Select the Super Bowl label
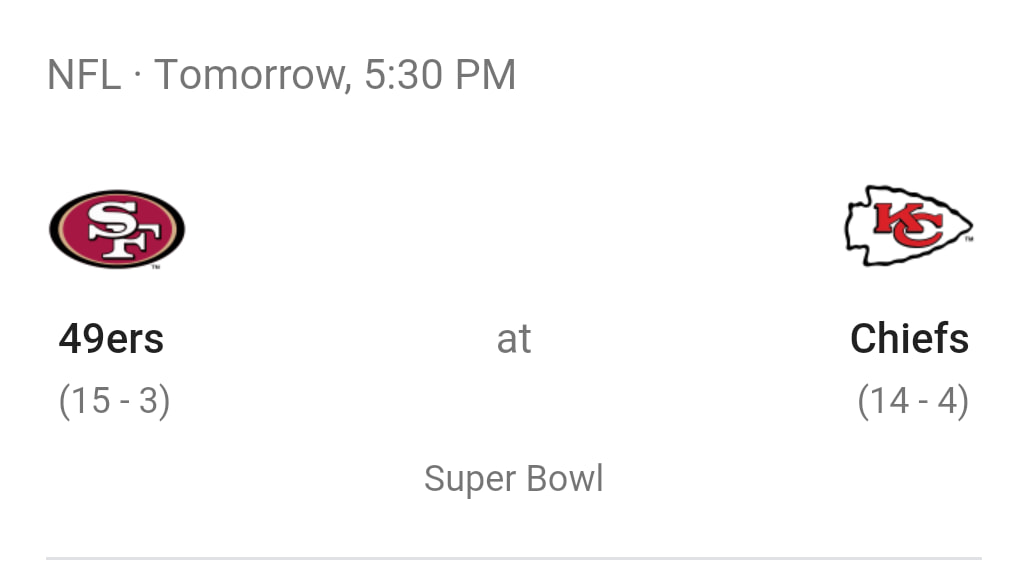1029x579 pixels. 513,479
